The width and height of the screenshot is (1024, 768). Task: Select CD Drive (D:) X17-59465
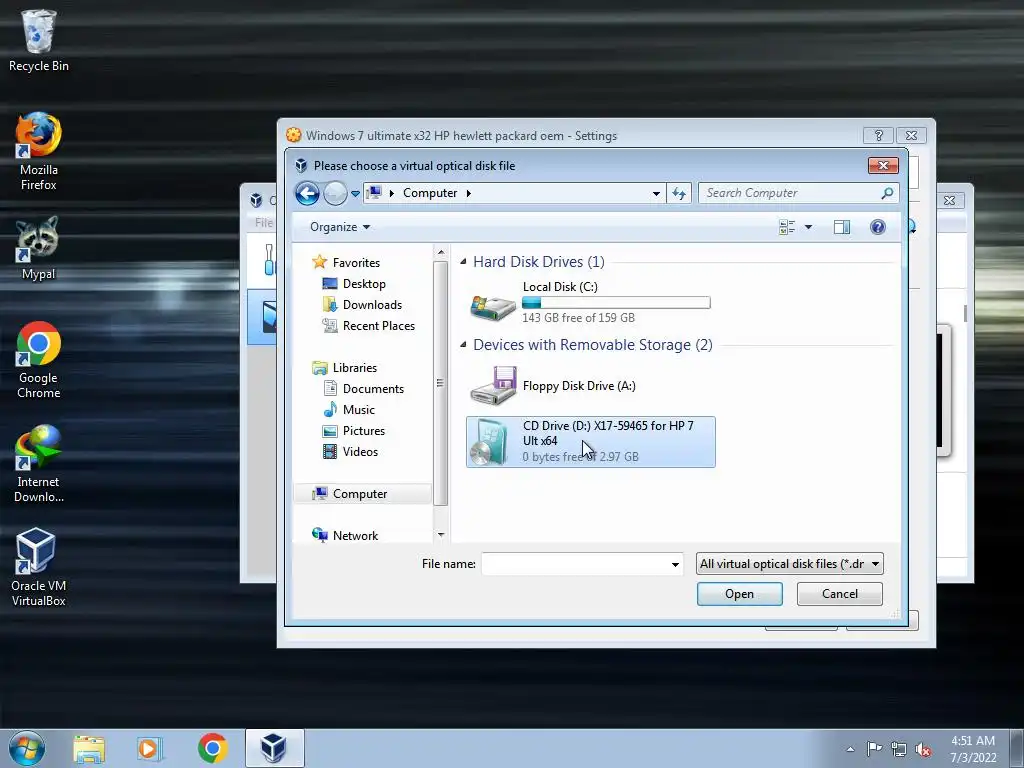pyautogui.click(x=590, y=441)
